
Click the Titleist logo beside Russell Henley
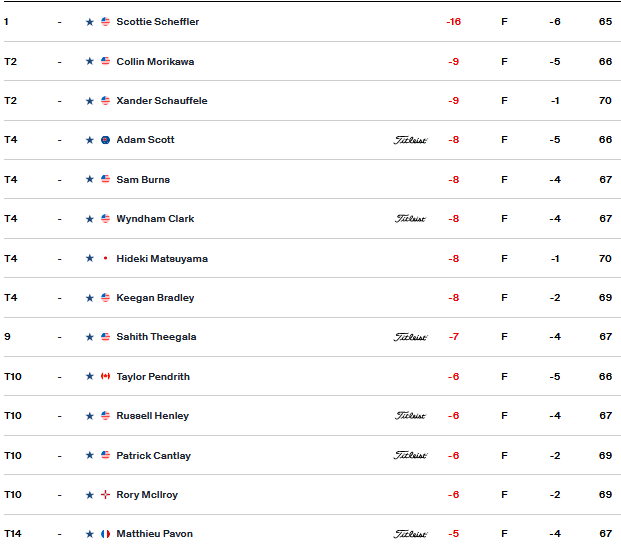pyautogui.click(x=410, y=416)
